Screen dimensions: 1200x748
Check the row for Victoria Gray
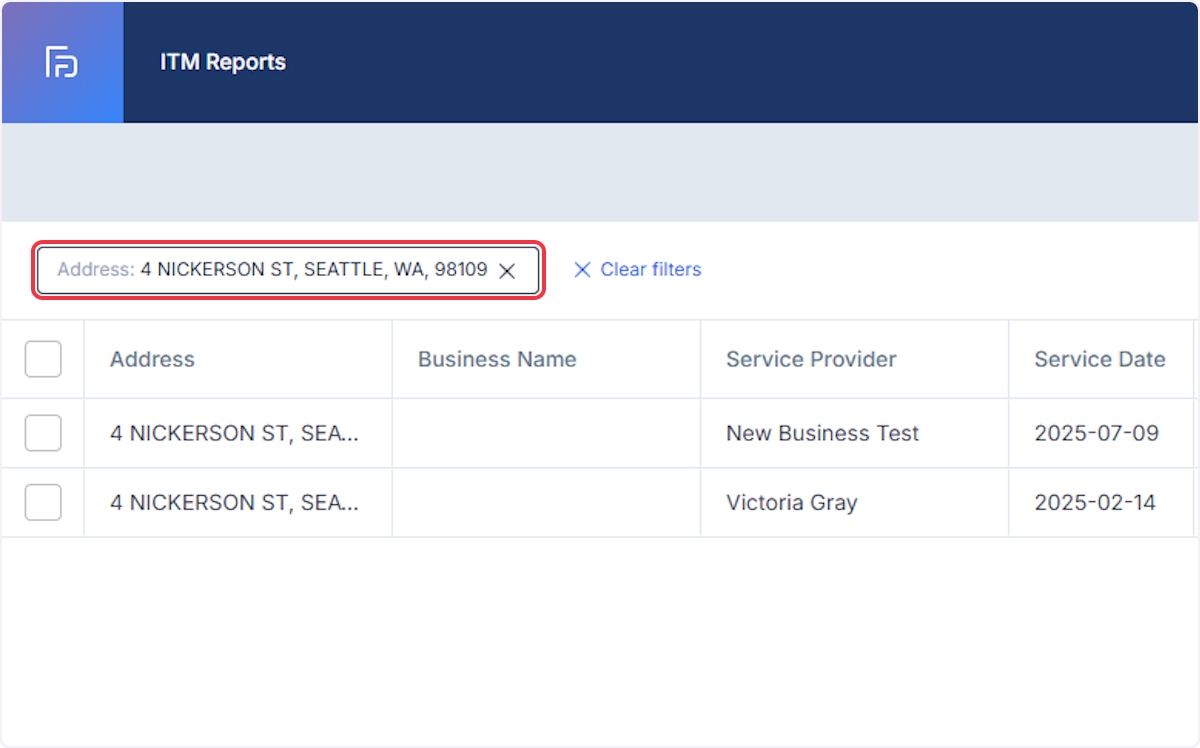pos(43,502)
